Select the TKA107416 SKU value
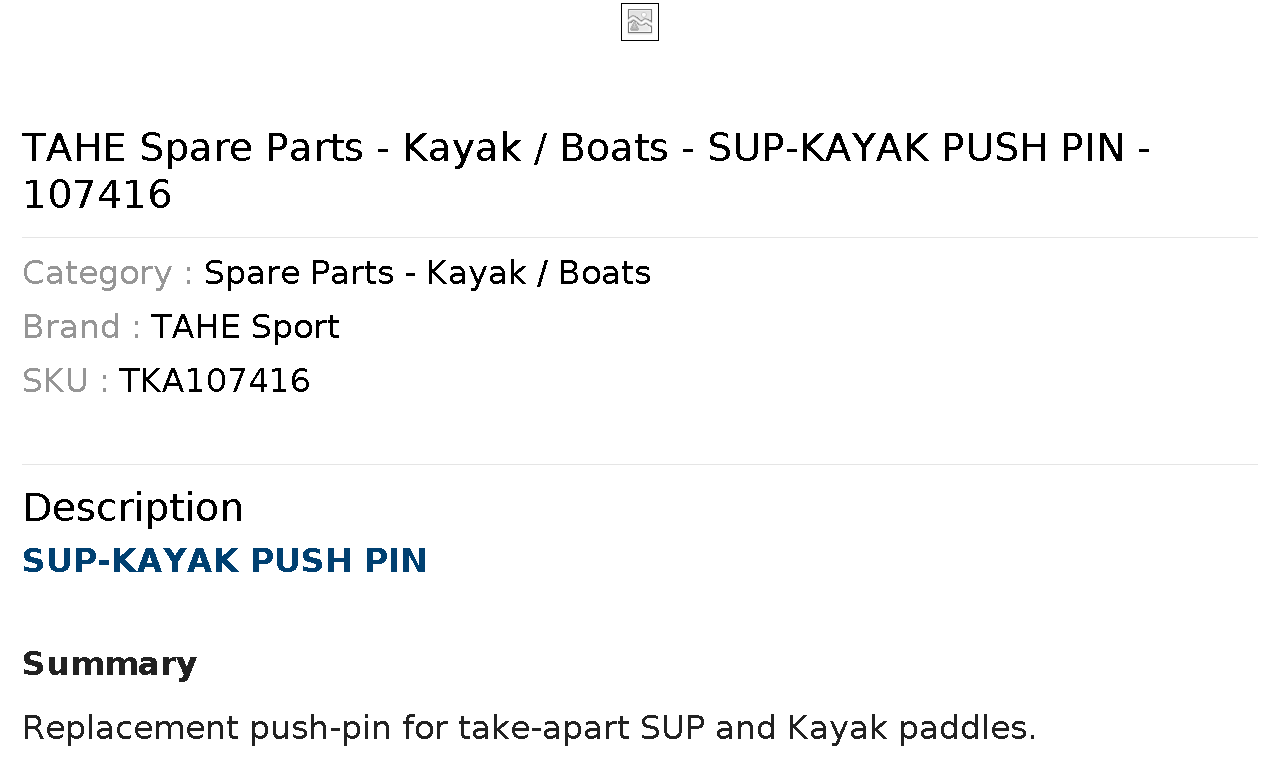This screenshot has width=1280, height=779. 214,381
